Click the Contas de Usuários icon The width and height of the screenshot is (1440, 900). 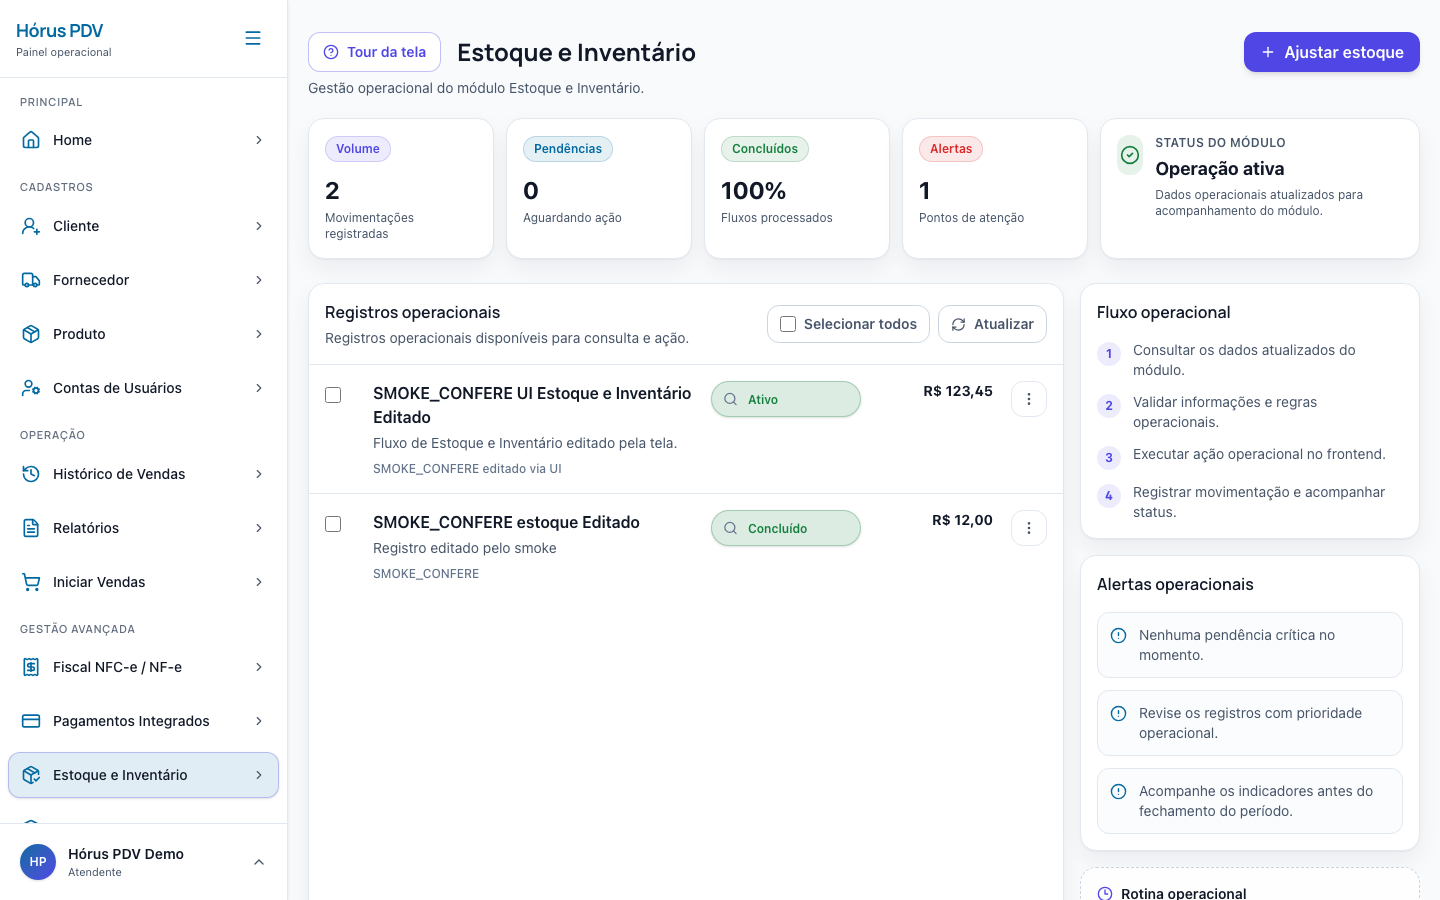31,388
